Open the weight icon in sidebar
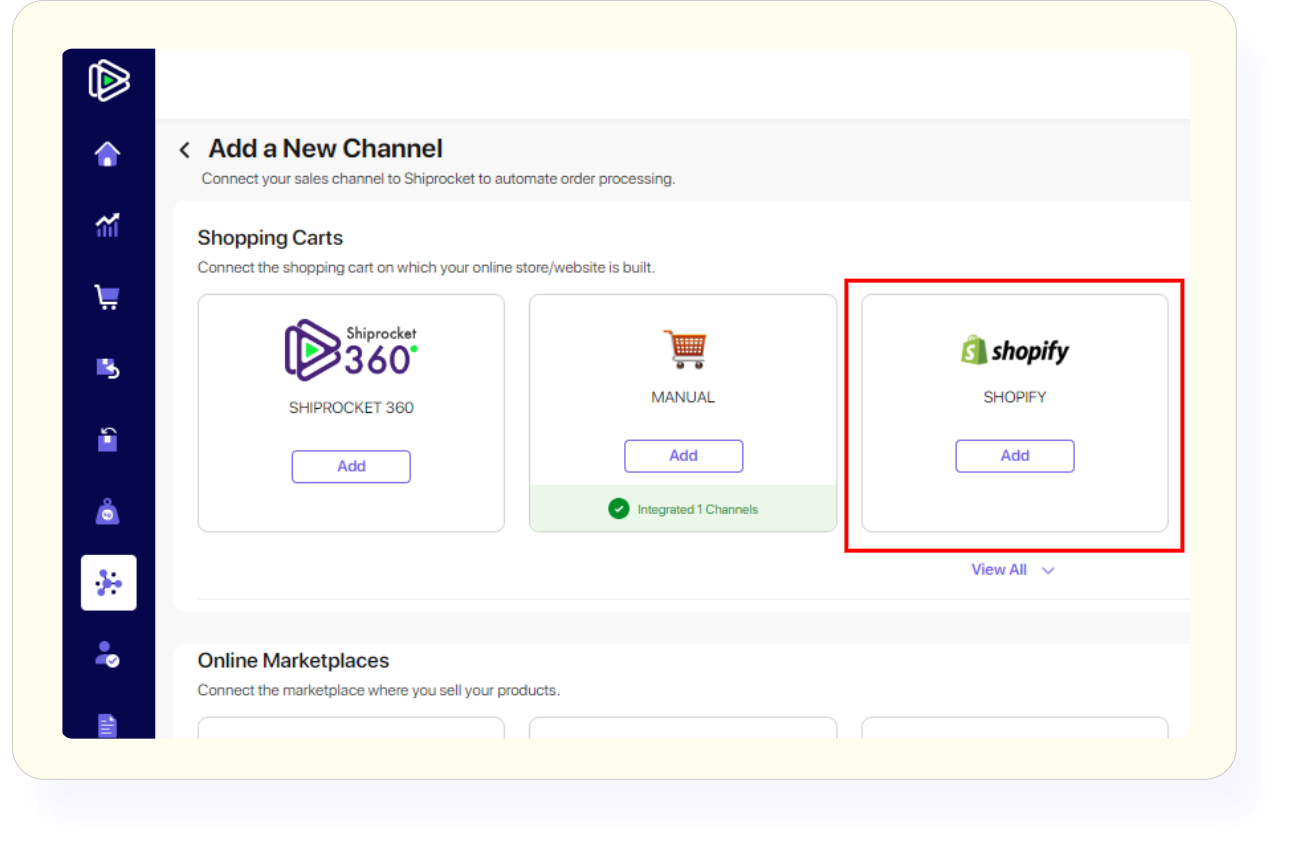Screen dimensions: 1297x856 (108, 512)
